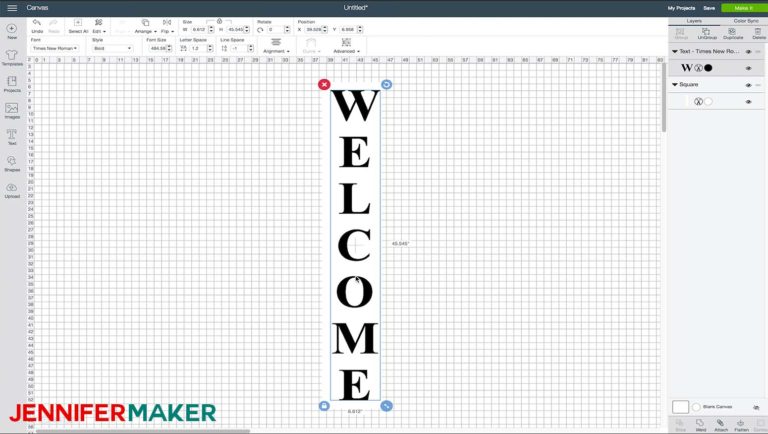Viewport: 768px width, 434px height.
Task: Toggle visibility of the Square group
Action: pyautogui.click(x=748, y=85)
